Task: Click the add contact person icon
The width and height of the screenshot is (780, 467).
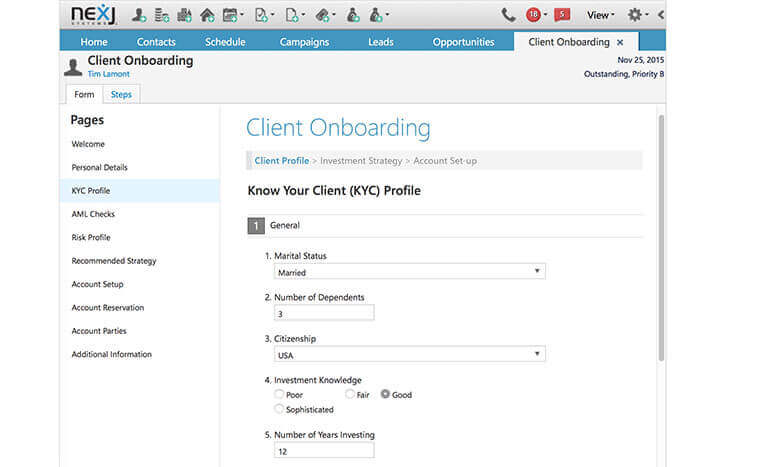Action: pos(139,15)
